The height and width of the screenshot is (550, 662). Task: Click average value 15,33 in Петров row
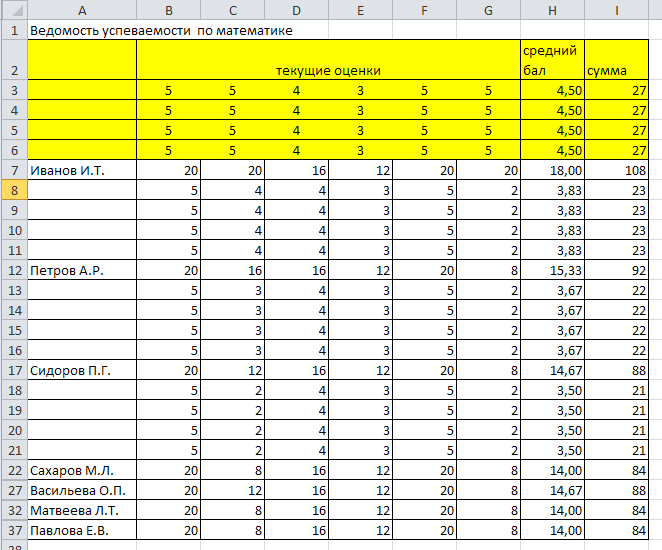(x=553, y=270)
